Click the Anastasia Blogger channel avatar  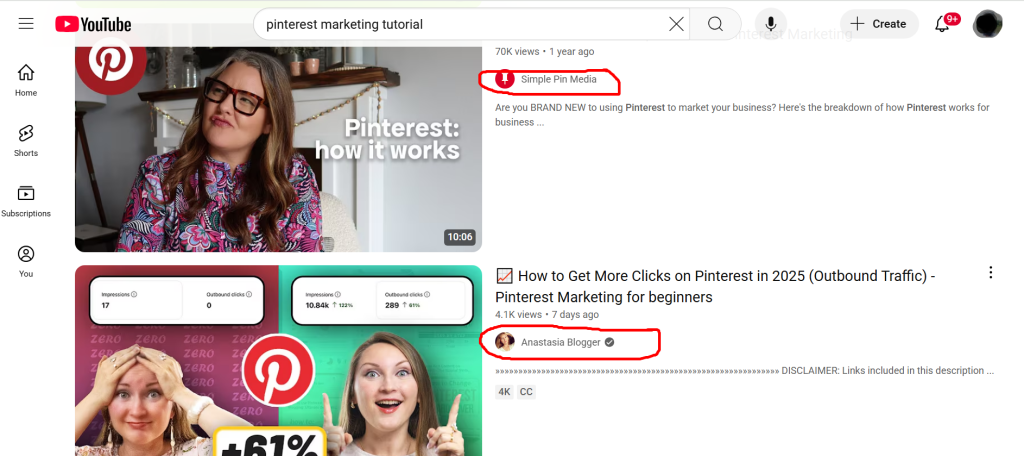pos(505,342)
